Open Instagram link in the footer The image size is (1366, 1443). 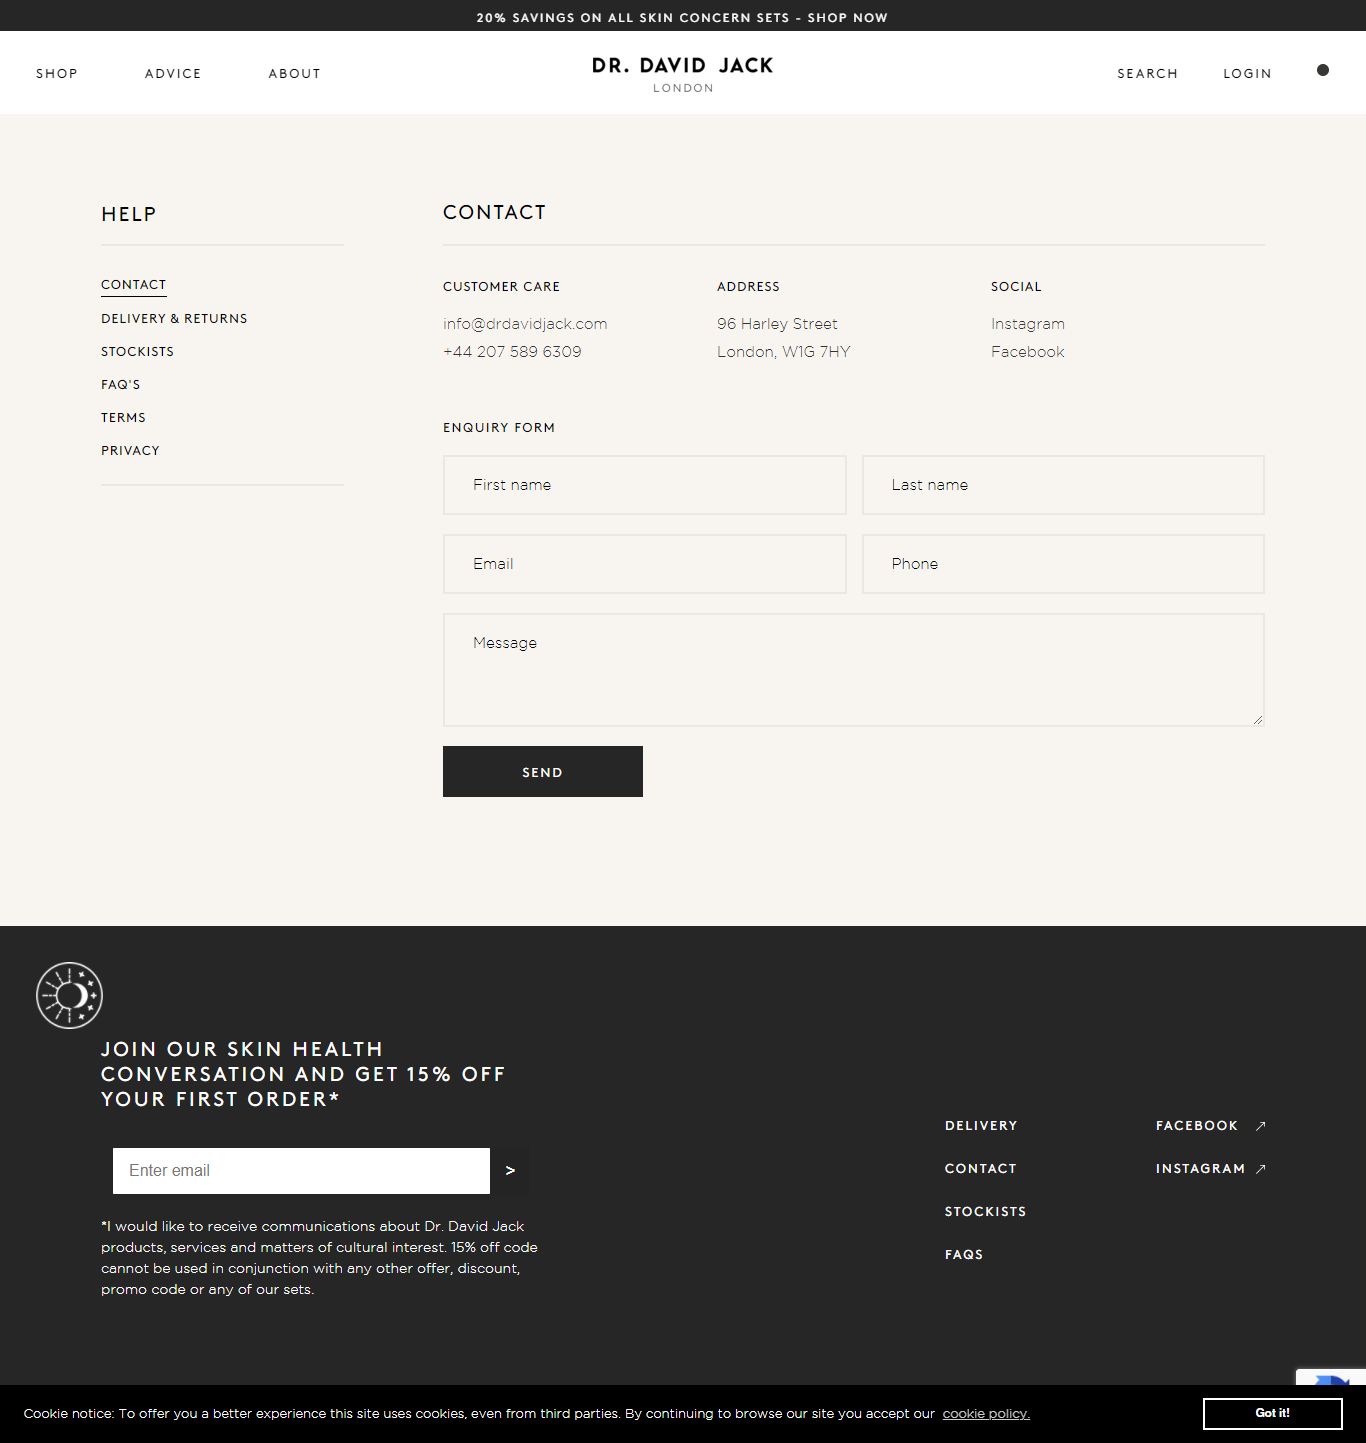[x=1200, y=1169]
